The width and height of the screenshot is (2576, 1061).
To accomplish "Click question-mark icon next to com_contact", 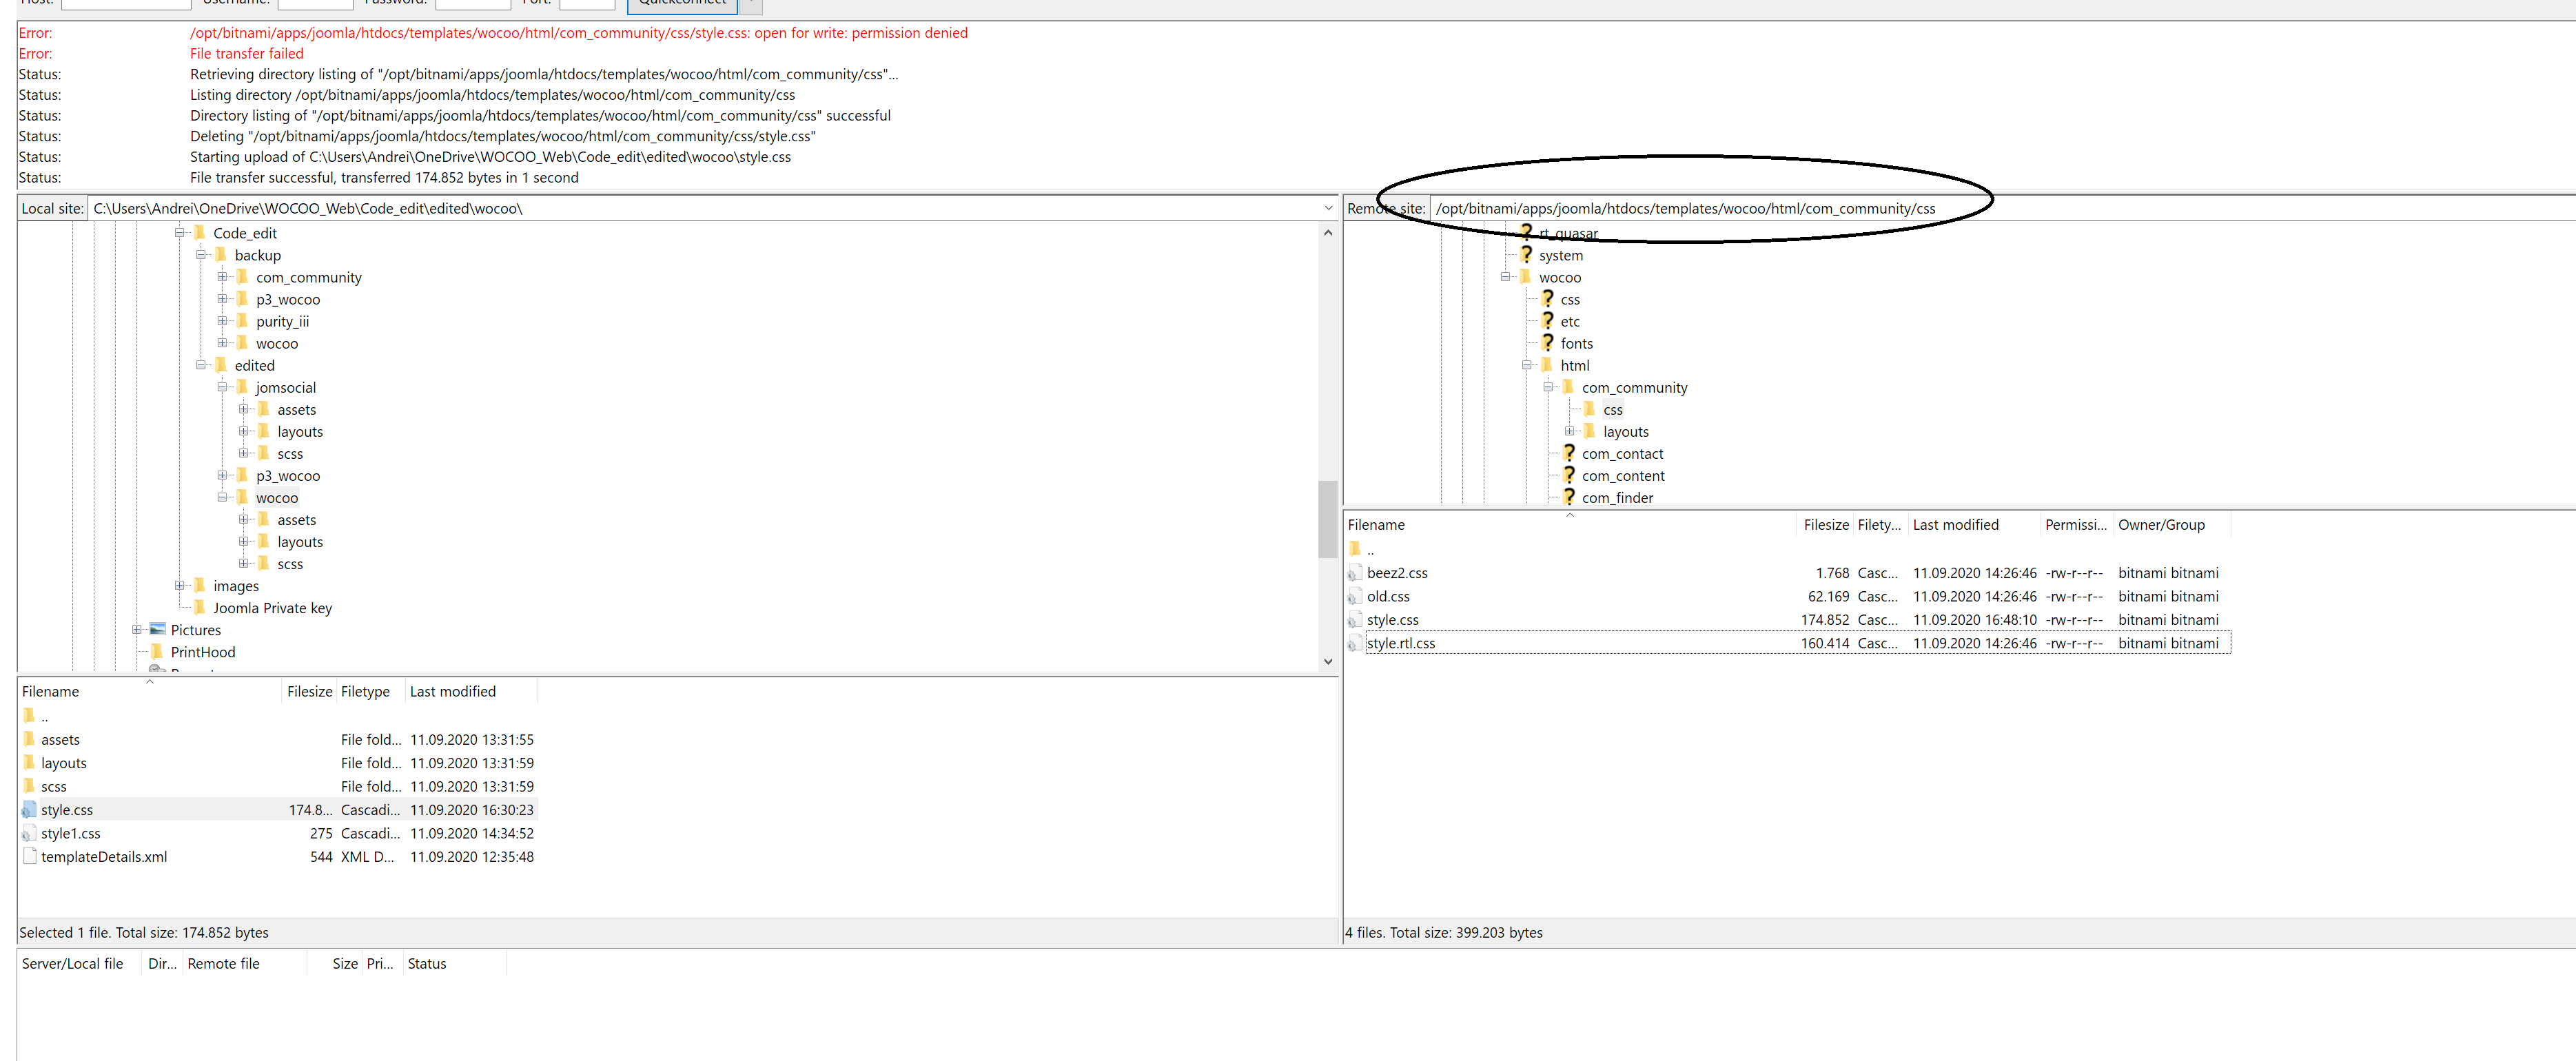I will 1568,453.
